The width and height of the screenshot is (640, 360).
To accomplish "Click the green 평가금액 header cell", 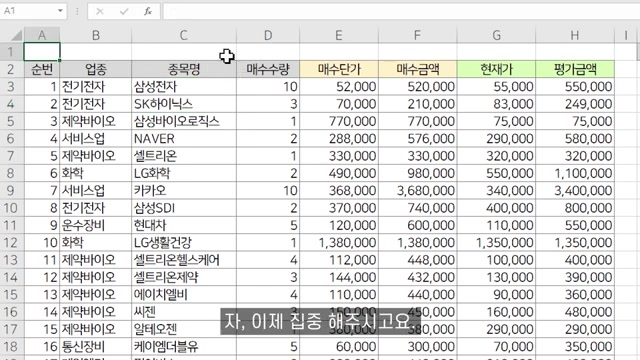I will coord(575,69).
